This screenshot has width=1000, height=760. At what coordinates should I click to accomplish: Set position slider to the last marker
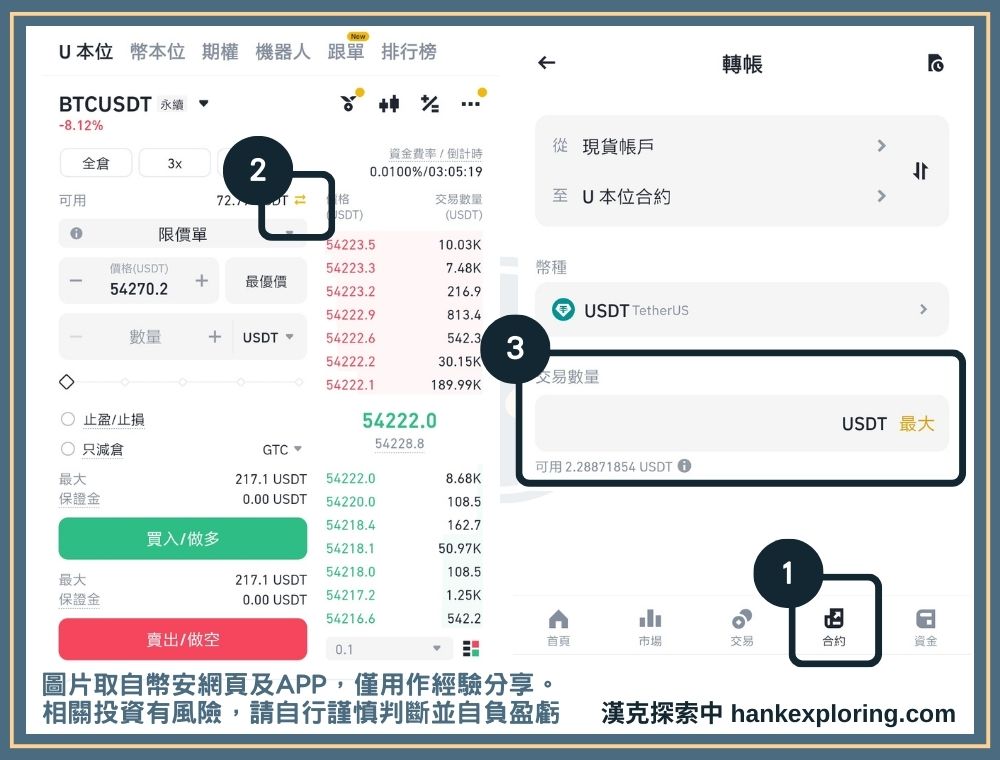pos(298,382)
